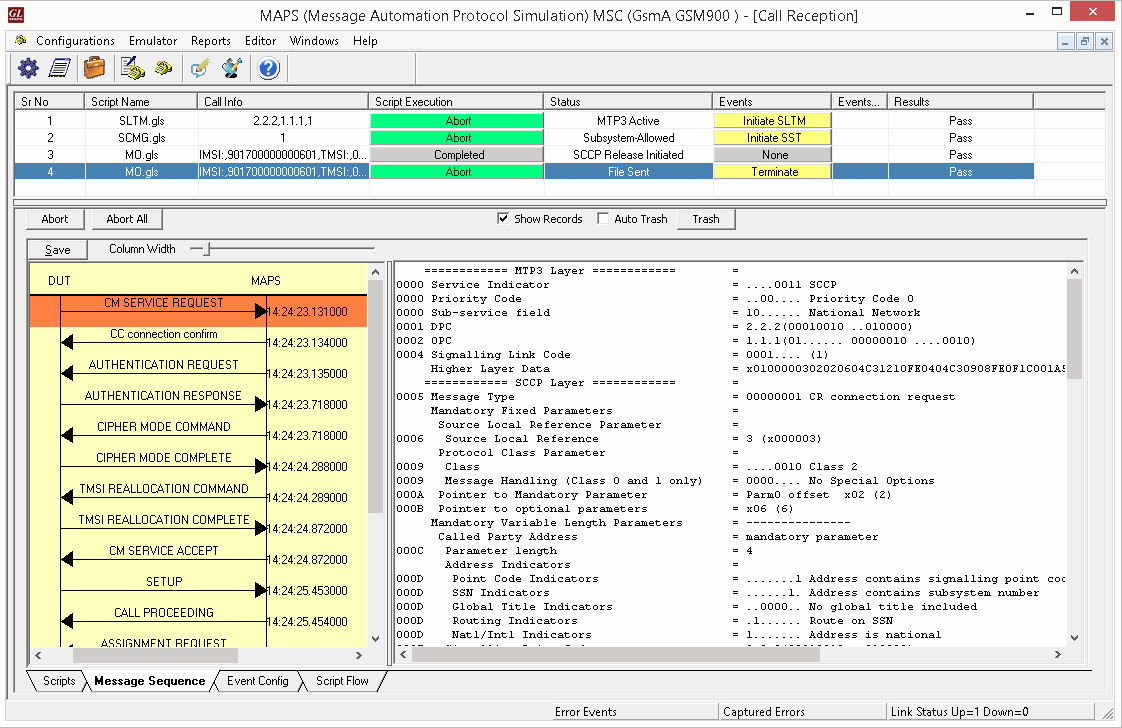Open the Reports menu
This screenshot has width=1122, height=728.
(210, 41)
